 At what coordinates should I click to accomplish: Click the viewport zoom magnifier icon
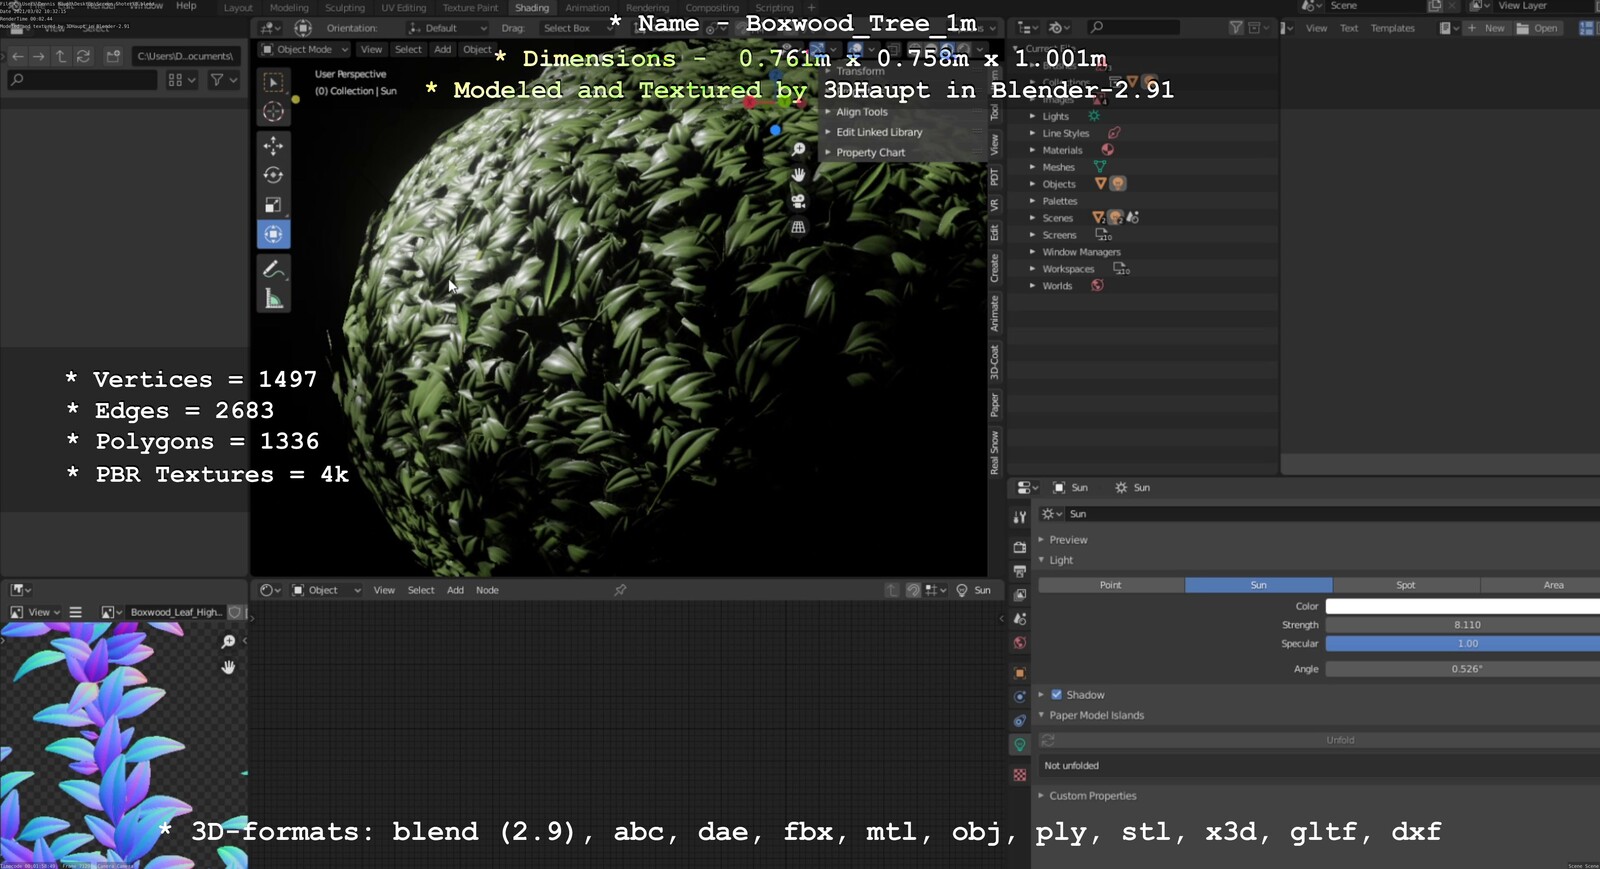tap(798, 149)
